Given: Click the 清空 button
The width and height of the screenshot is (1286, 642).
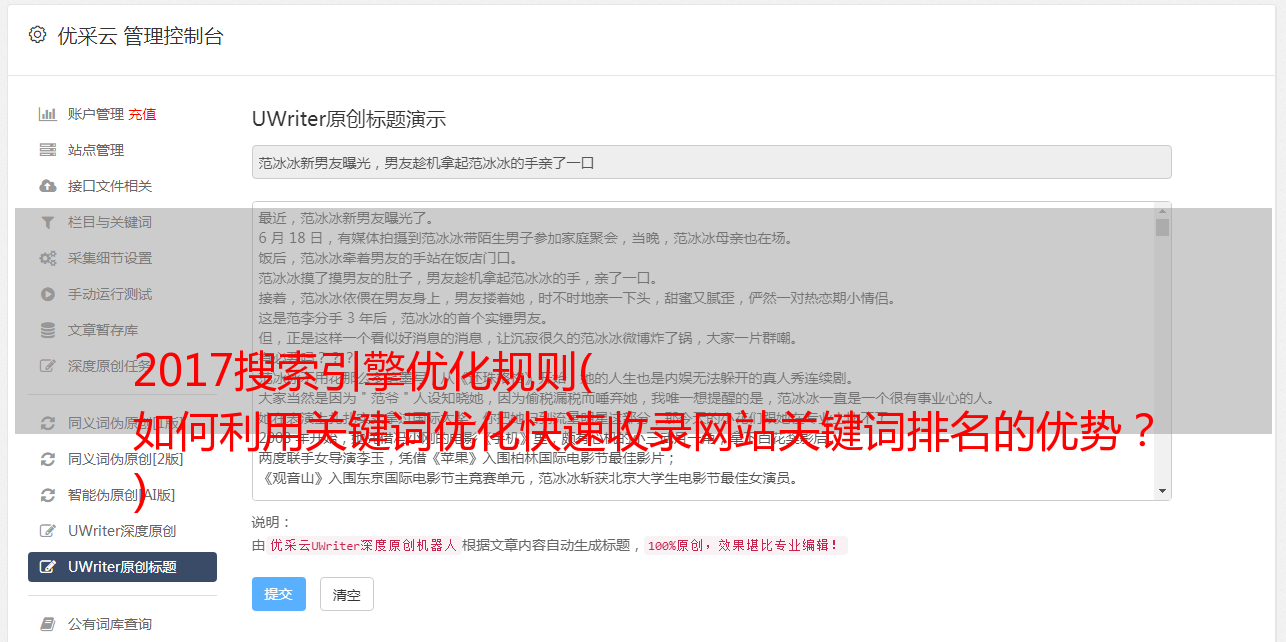Looking at the screenshot, I should (x=347, y=594).
